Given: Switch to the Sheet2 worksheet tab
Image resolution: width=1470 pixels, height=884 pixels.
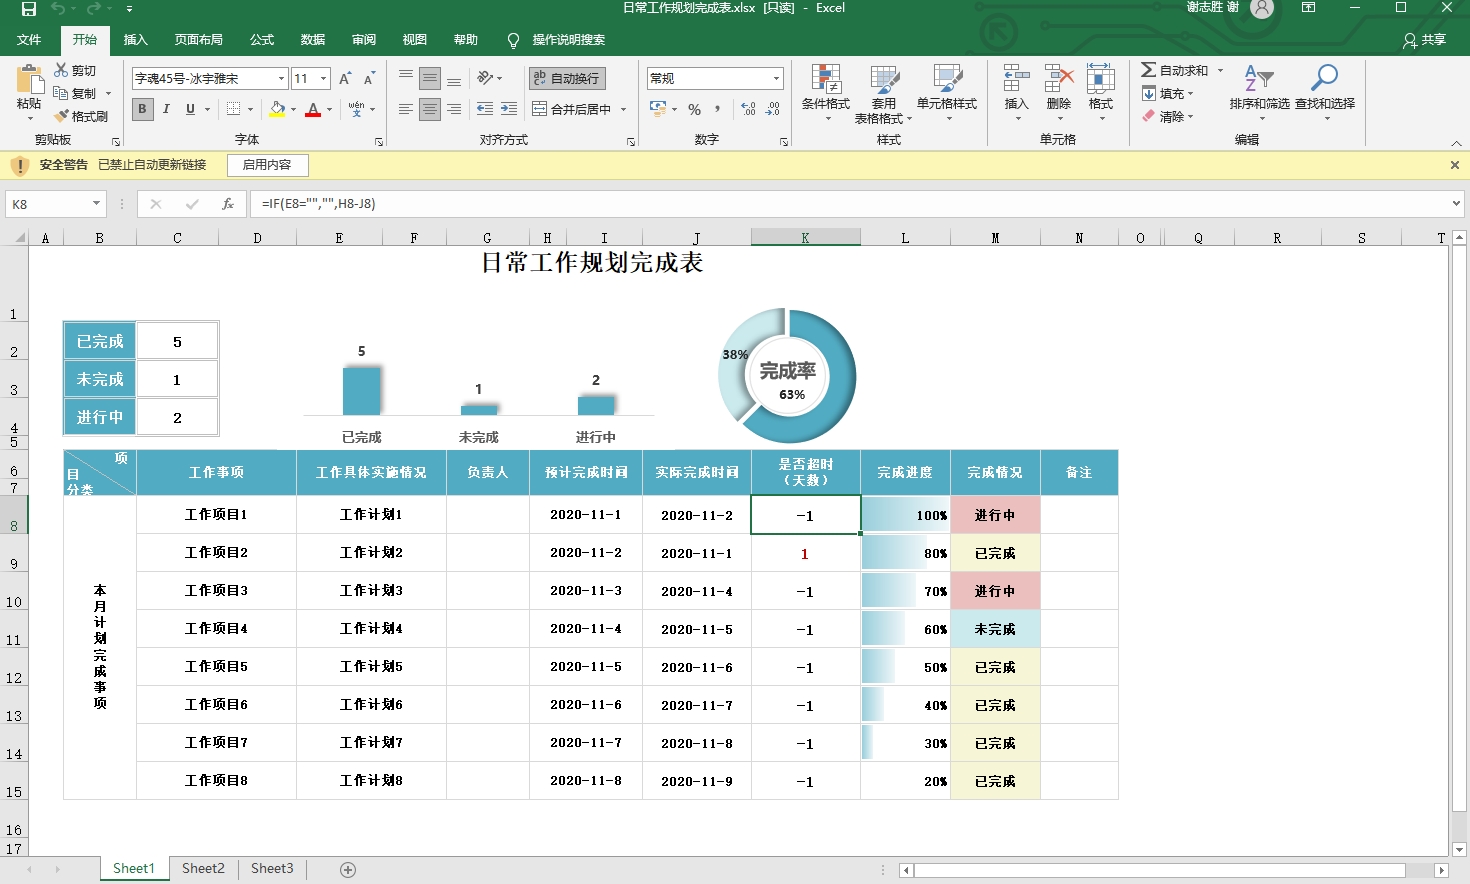Looking at the screenshot, I should (x=203, y=869).
